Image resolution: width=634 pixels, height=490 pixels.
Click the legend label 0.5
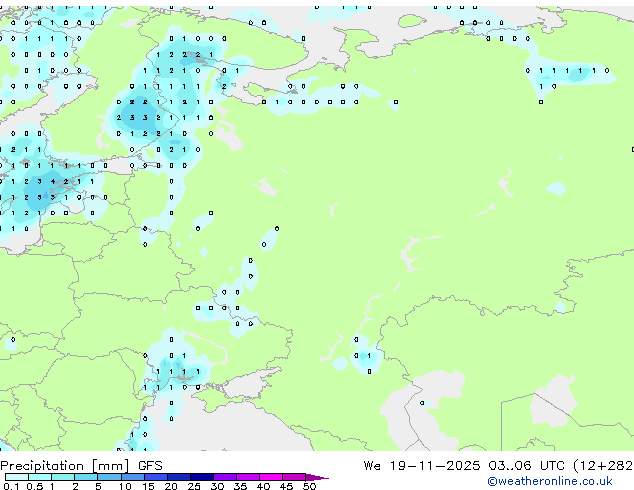34,486
